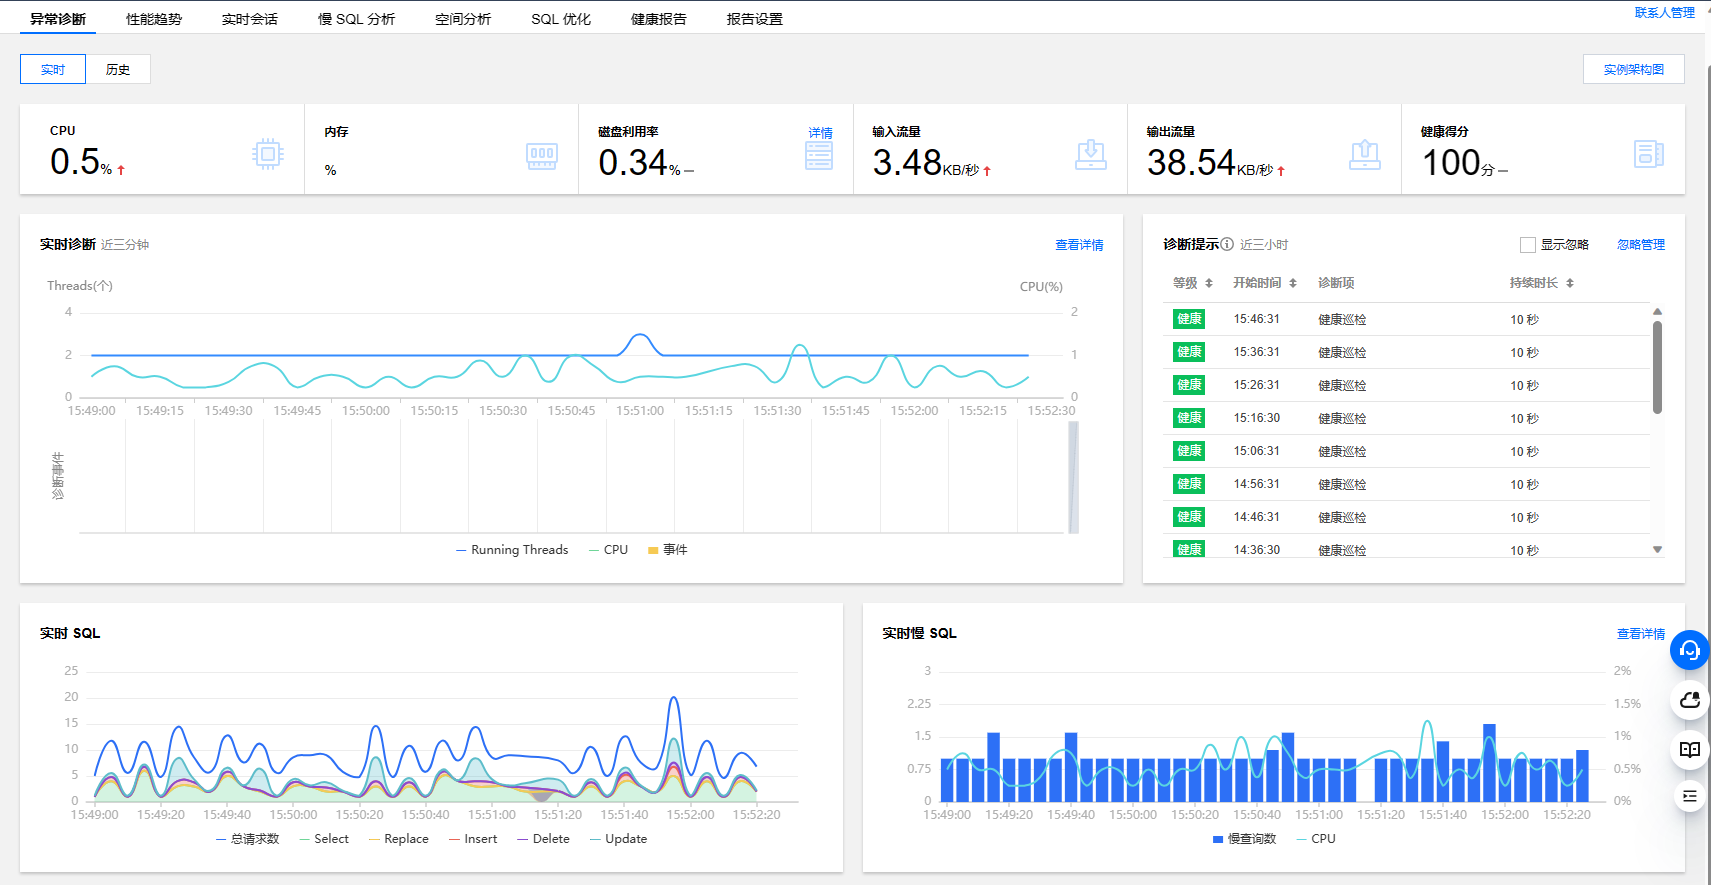Toggle CPU legend in realtime diagnosis chart
The image size is (1711, 885).
(x=609, y=550)
